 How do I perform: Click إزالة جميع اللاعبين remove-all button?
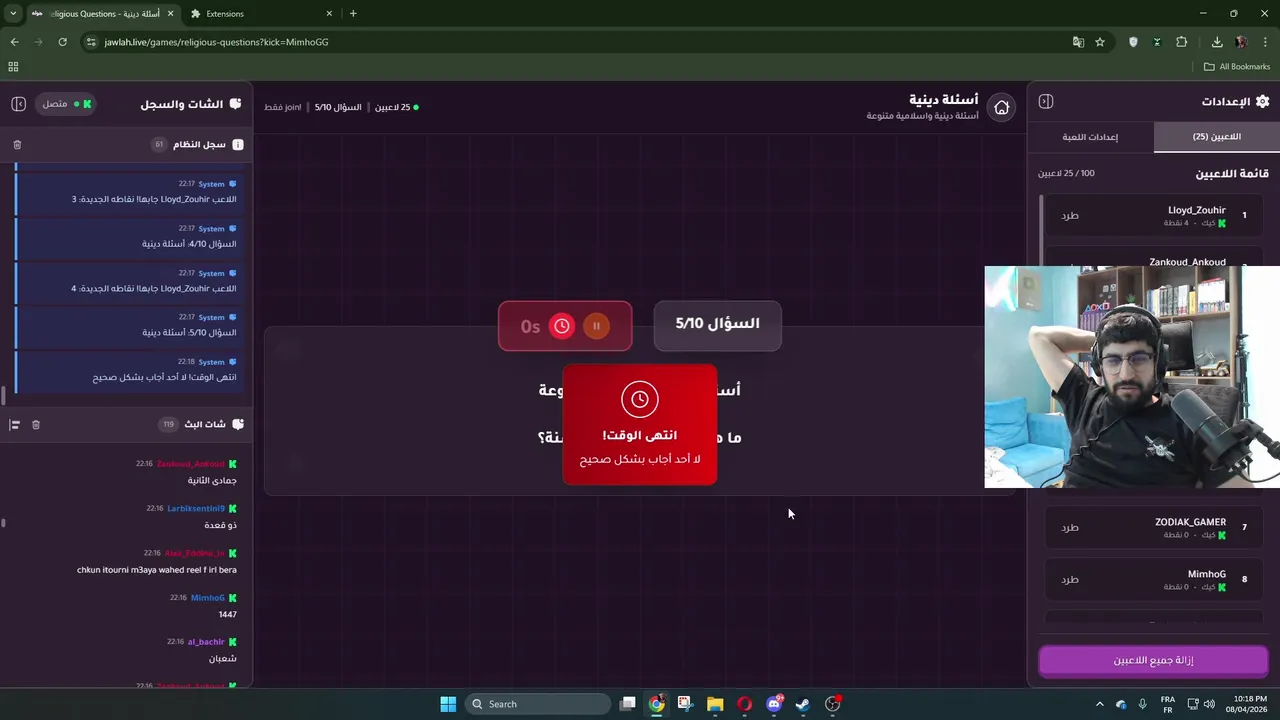pyautogui.click(x=1153, y=661)
